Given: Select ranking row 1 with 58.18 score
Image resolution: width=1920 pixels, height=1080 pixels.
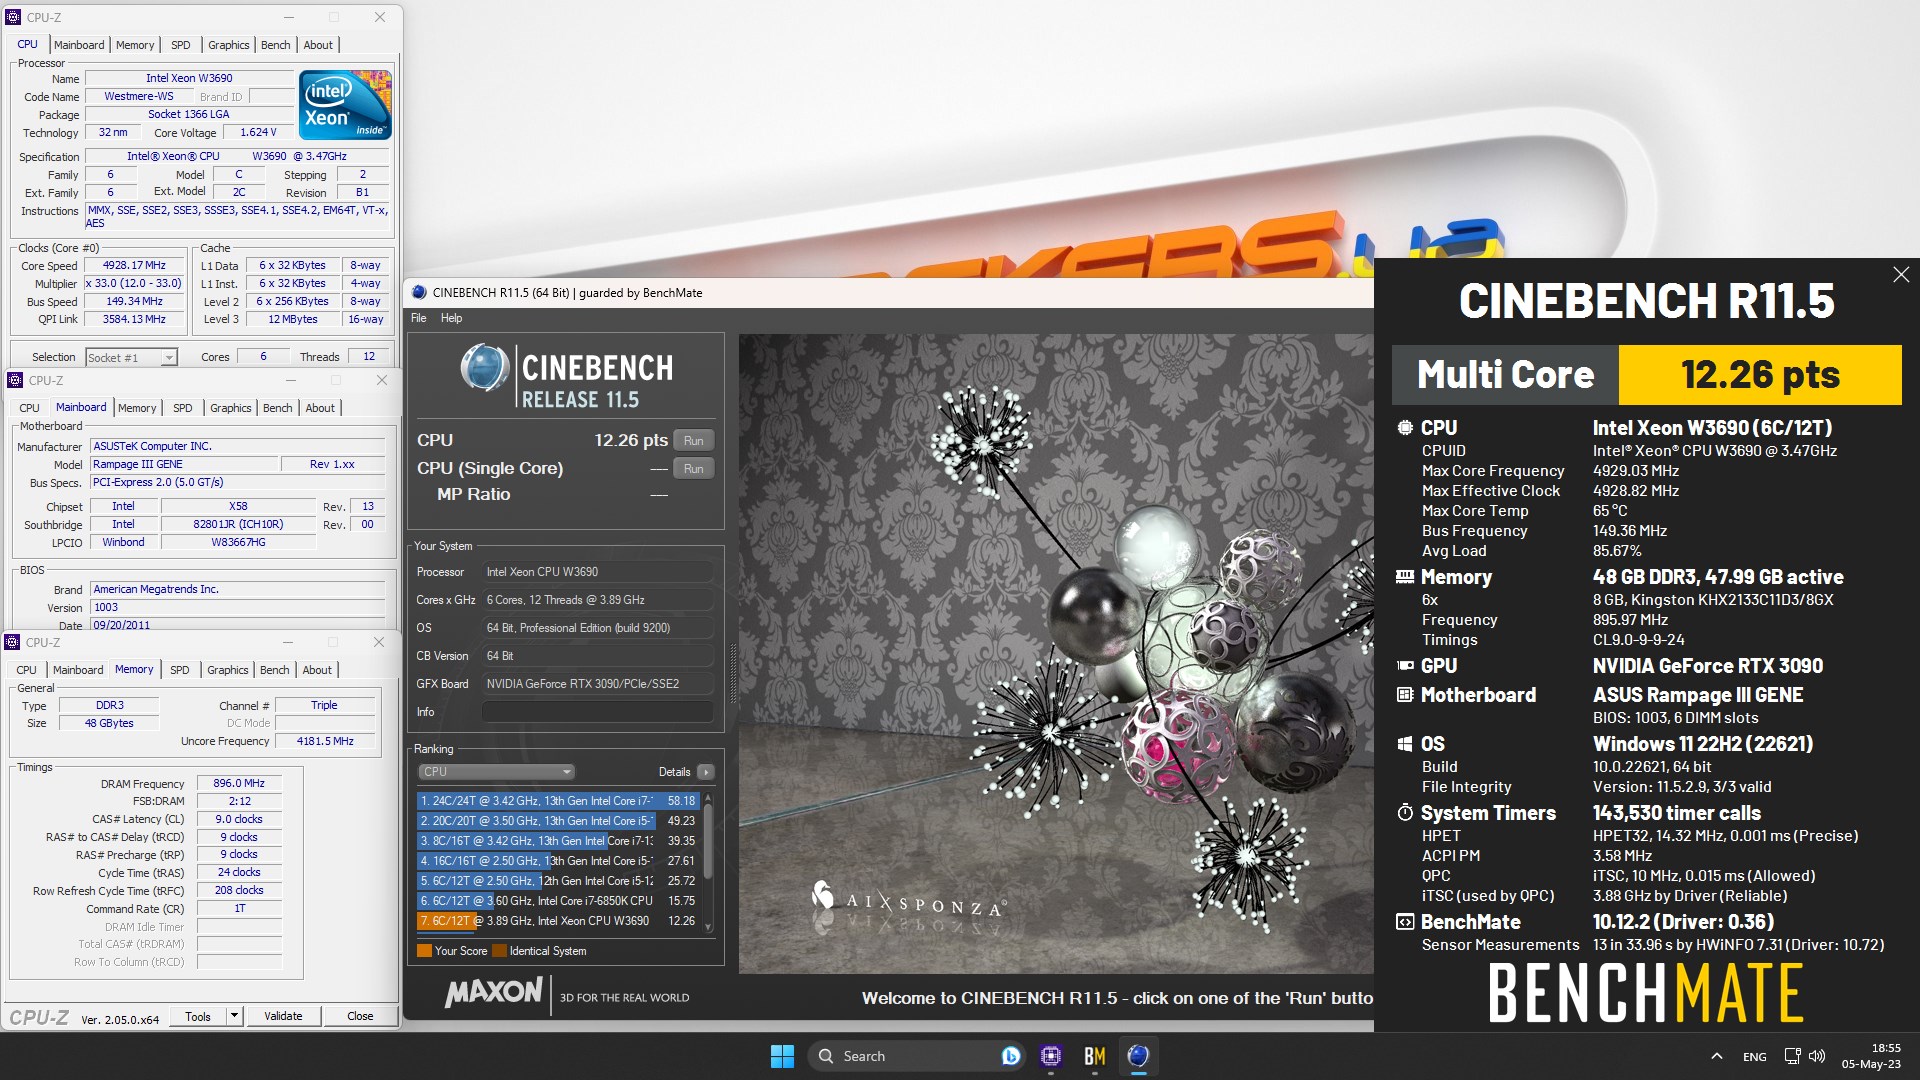Looking at the screenshot, I should click(557, 801).
